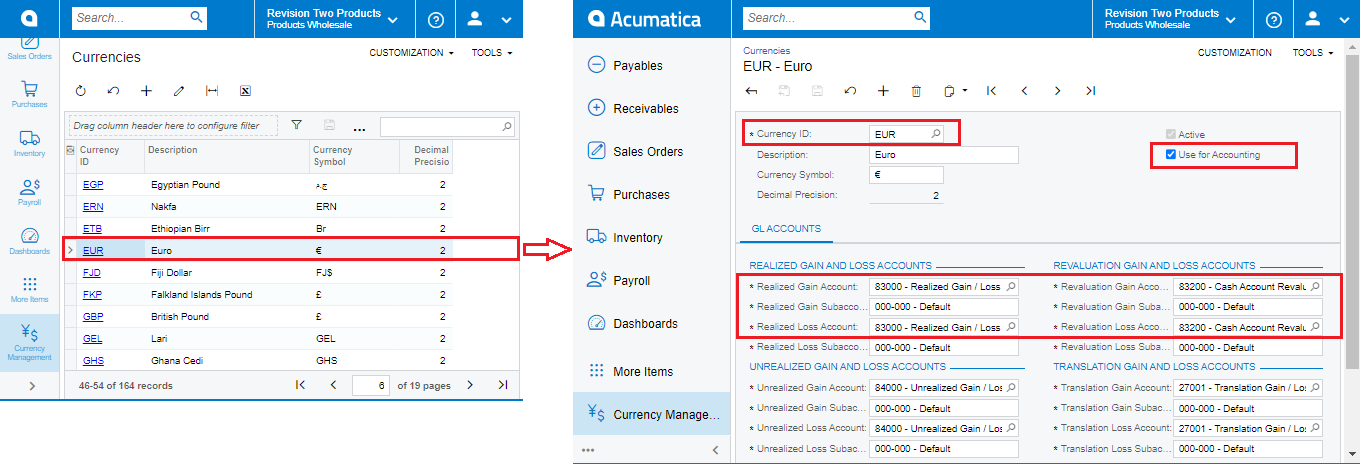The height and width of the screenshot is (465, 1360).
Task: Go to first page of Currencies list
Action: click(x=300, y=385)
